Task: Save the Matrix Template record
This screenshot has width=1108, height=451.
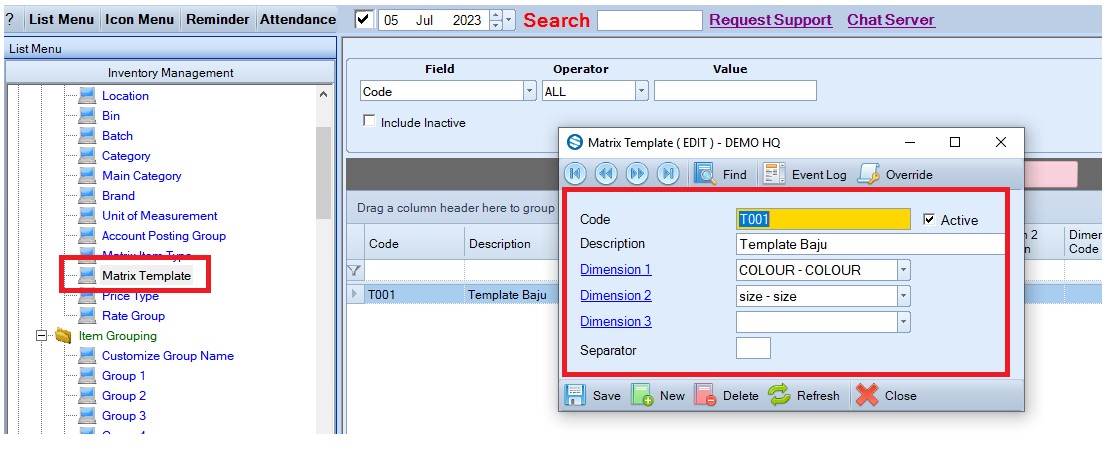Action: (x=592, y=395)
